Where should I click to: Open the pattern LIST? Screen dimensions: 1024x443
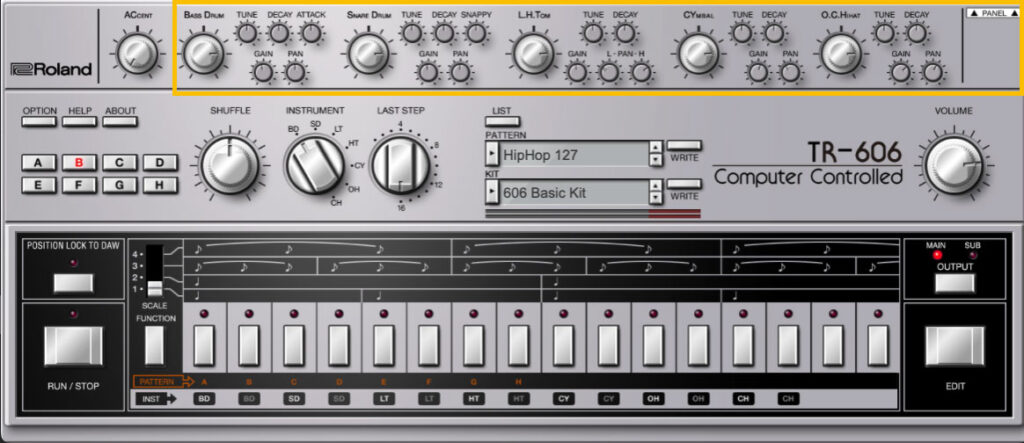[x=503, y=121]
